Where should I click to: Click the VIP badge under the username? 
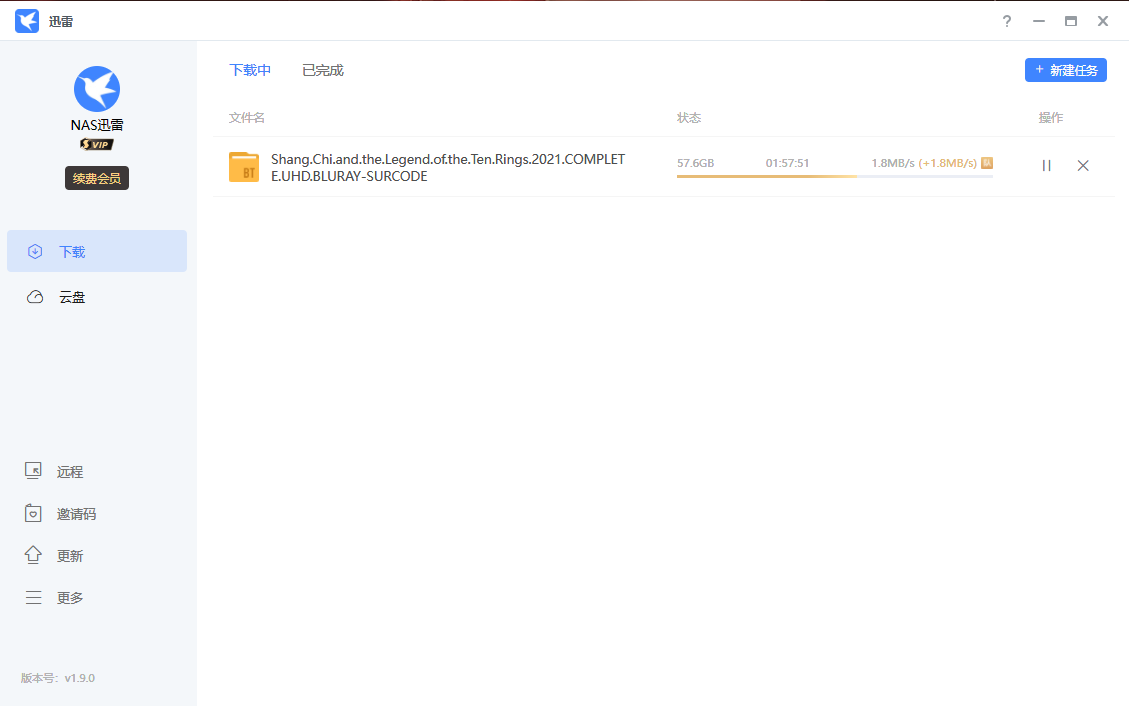tap(97, 144)
